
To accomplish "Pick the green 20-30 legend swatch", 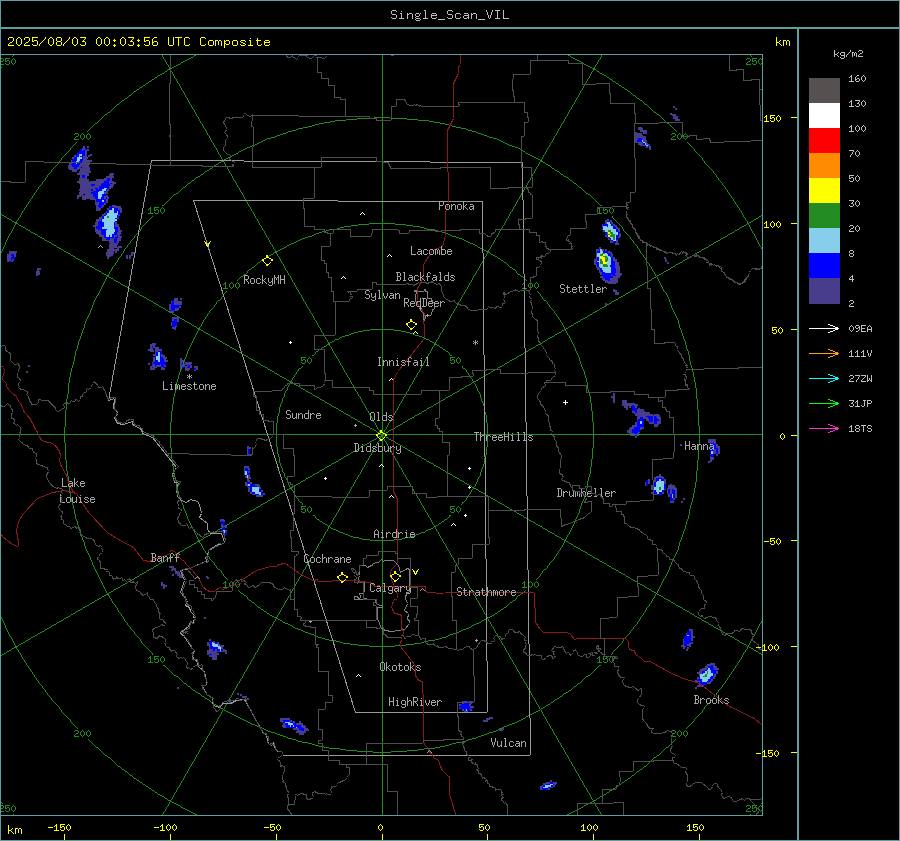I will pyautogui.click(x=824, y=216).
